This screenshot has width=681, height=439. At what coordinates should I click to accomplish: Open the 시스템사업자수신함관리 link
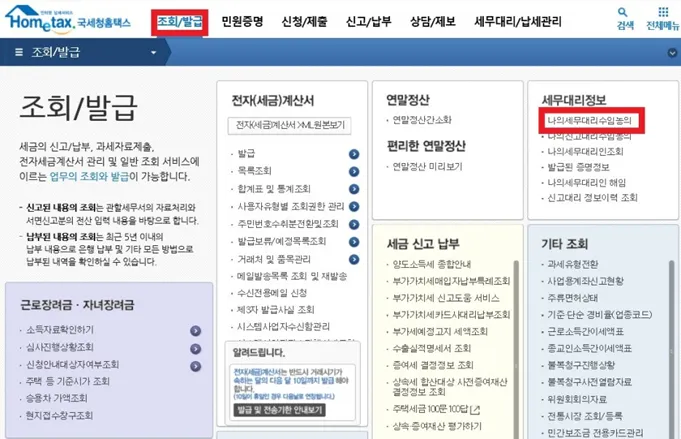pyautogui.click(x=283, y=327)
